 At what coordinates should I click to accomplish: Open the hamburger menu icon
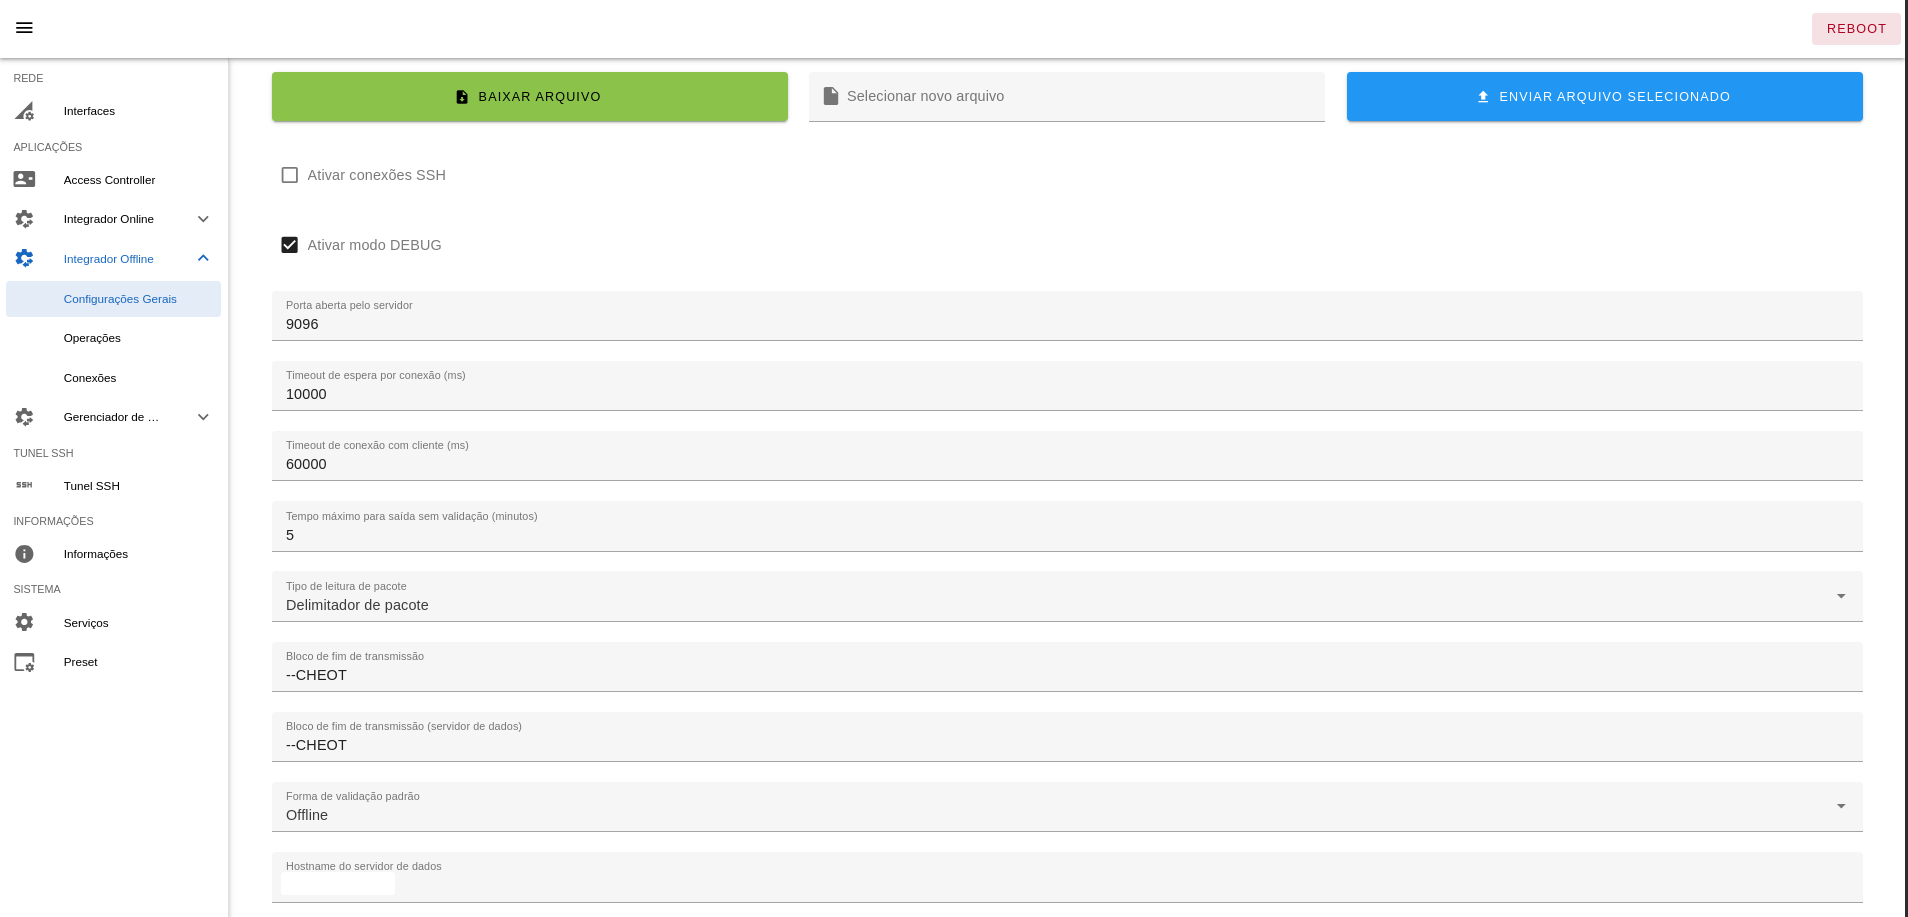(24, 28)
